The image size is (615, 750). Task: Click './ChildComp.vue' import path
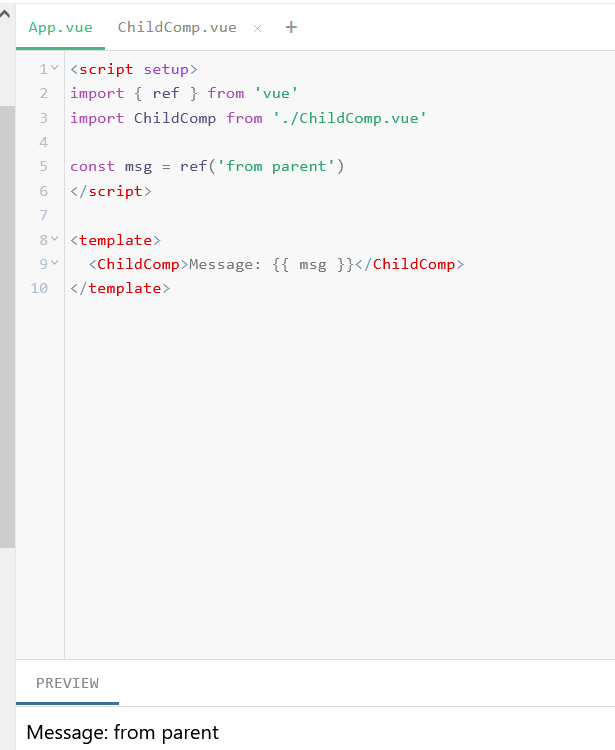tap(350, 118)
